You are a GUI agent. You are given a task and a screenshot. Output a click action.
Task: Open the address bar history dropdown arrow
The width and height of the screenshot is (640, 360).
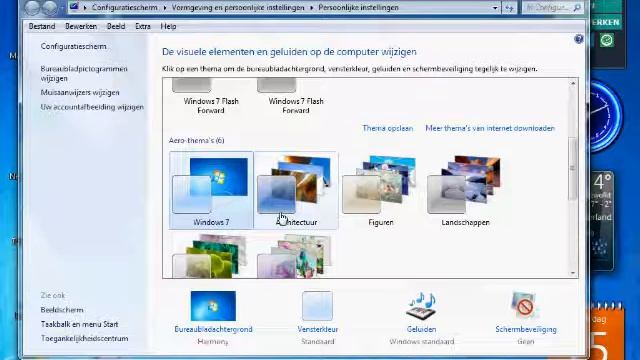[x=495, y=8]
